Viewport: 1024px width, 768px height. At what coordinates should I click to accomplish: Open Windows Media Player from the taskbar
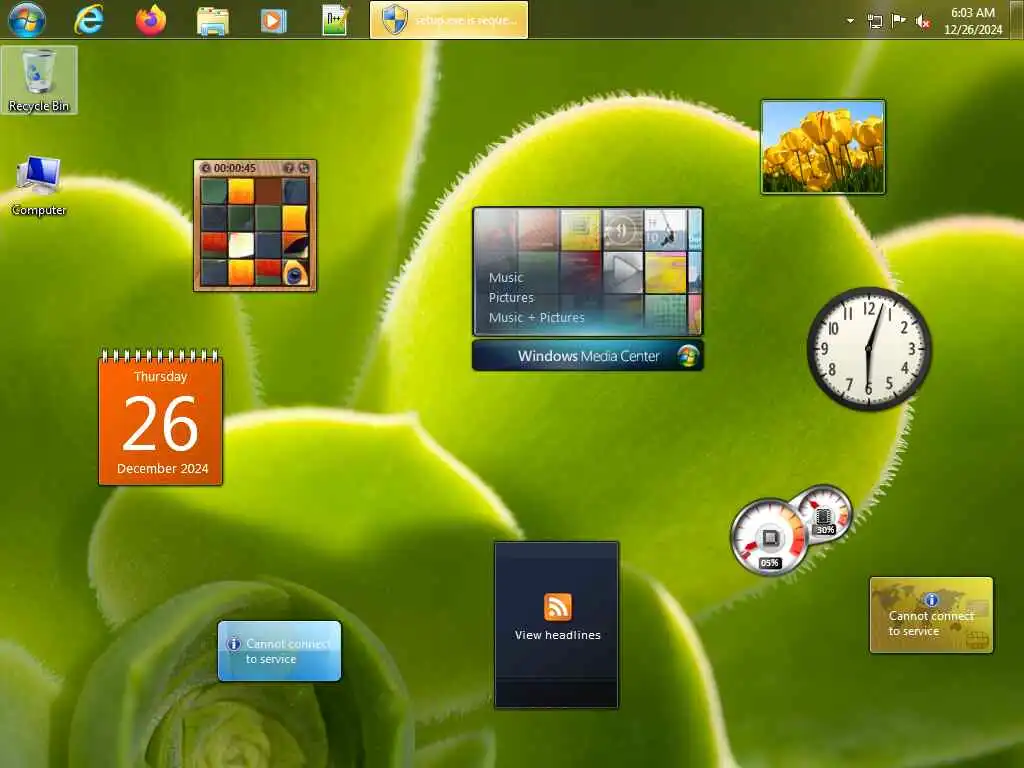(273, 21)
